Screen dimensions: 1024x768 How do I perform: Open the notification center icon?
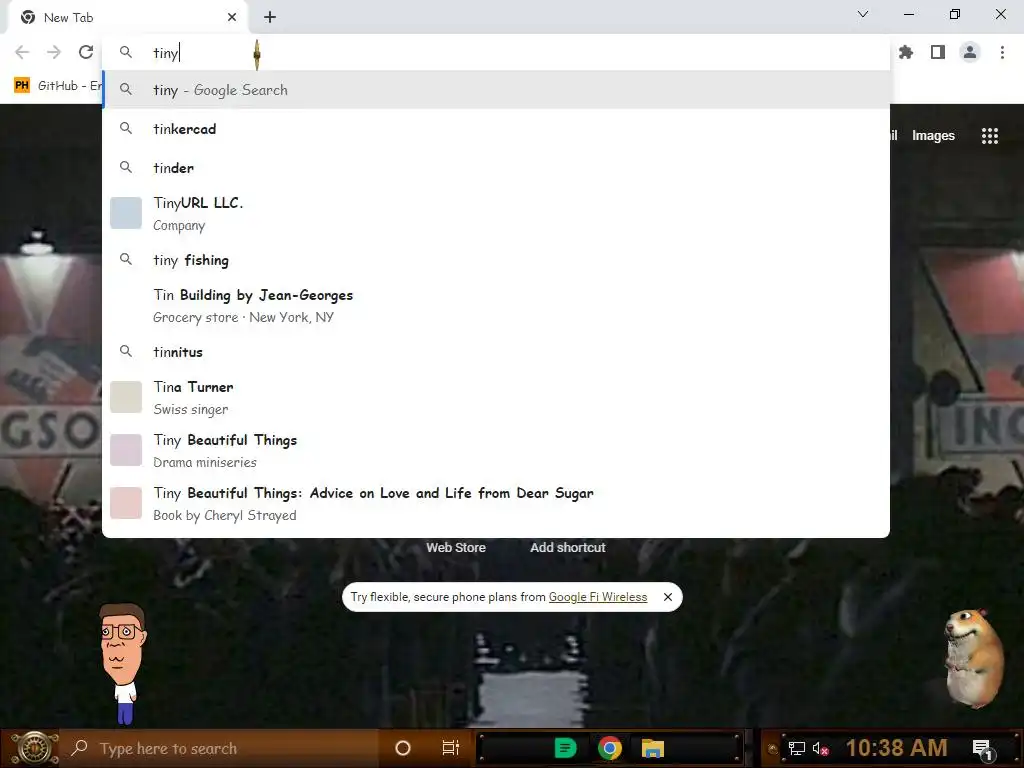tap(982, 748)
